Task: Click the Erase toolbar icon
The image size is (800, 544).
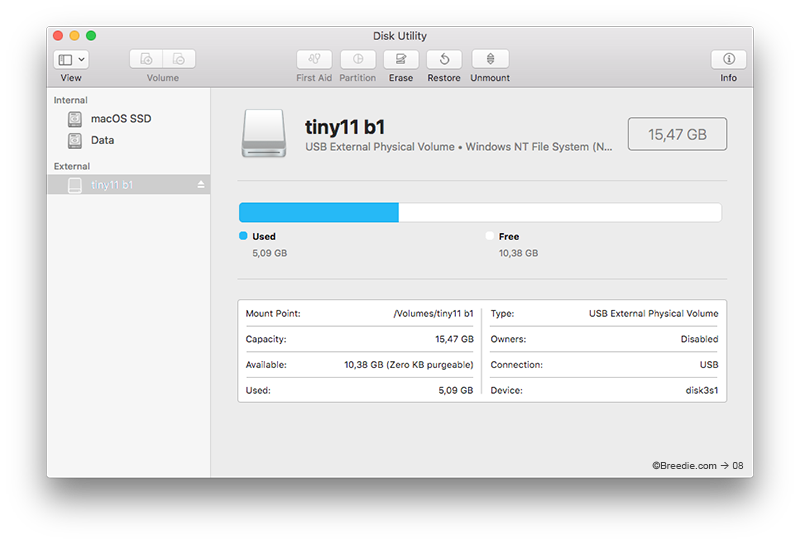Action: [401, 59]
